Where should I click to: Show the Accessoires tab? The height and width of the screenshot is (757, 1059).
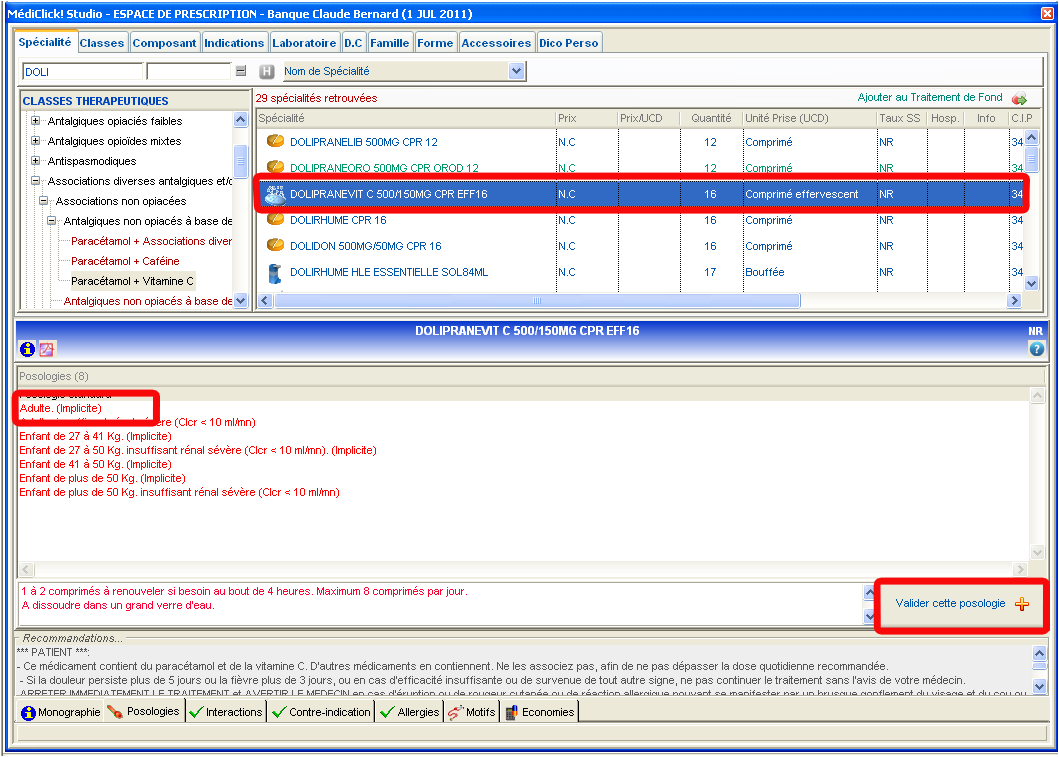(496, 43)
